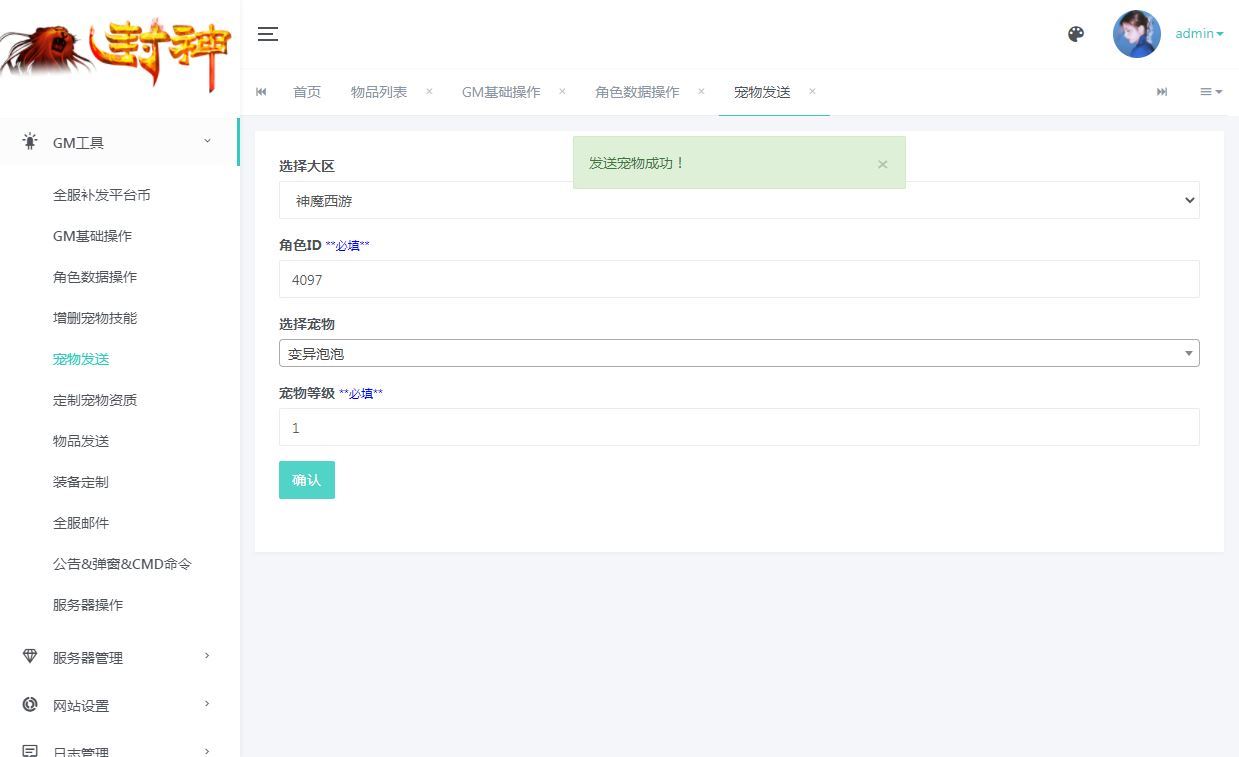Toggle the sidebar with the hamburger icon
The width and height of the screenshot is (1239, 757).
pos(267,33)
